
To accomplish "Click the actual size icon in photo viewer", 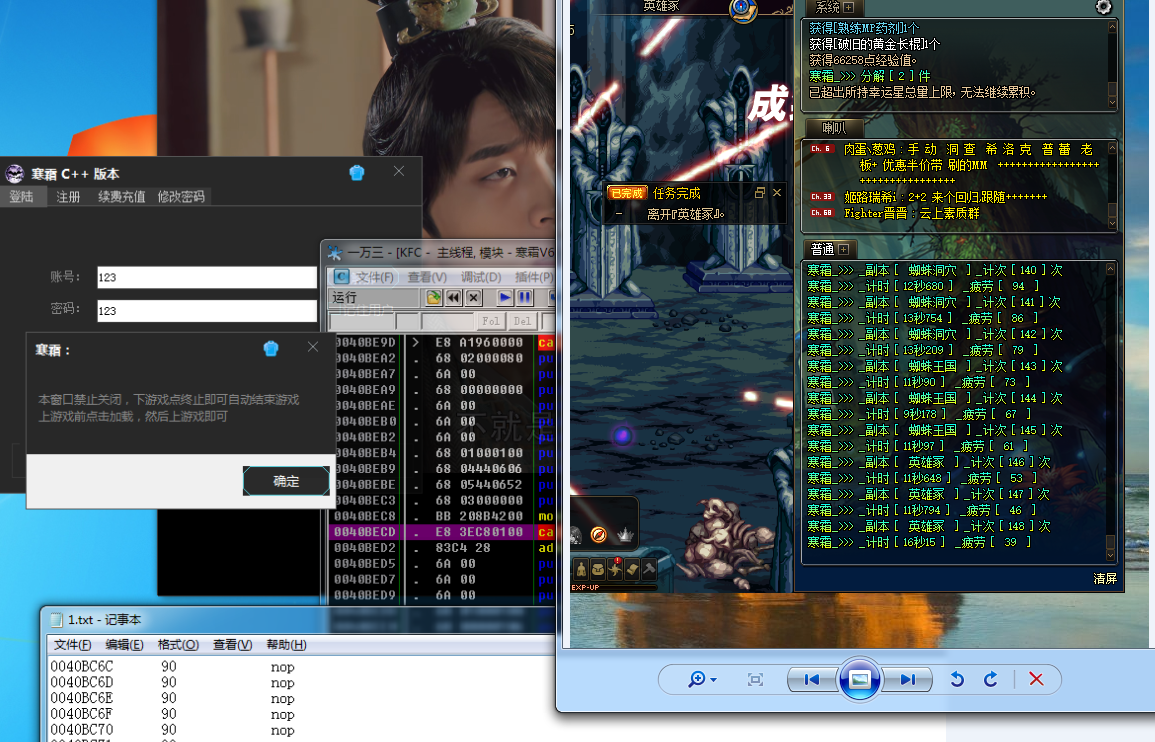I will (755, 679).
